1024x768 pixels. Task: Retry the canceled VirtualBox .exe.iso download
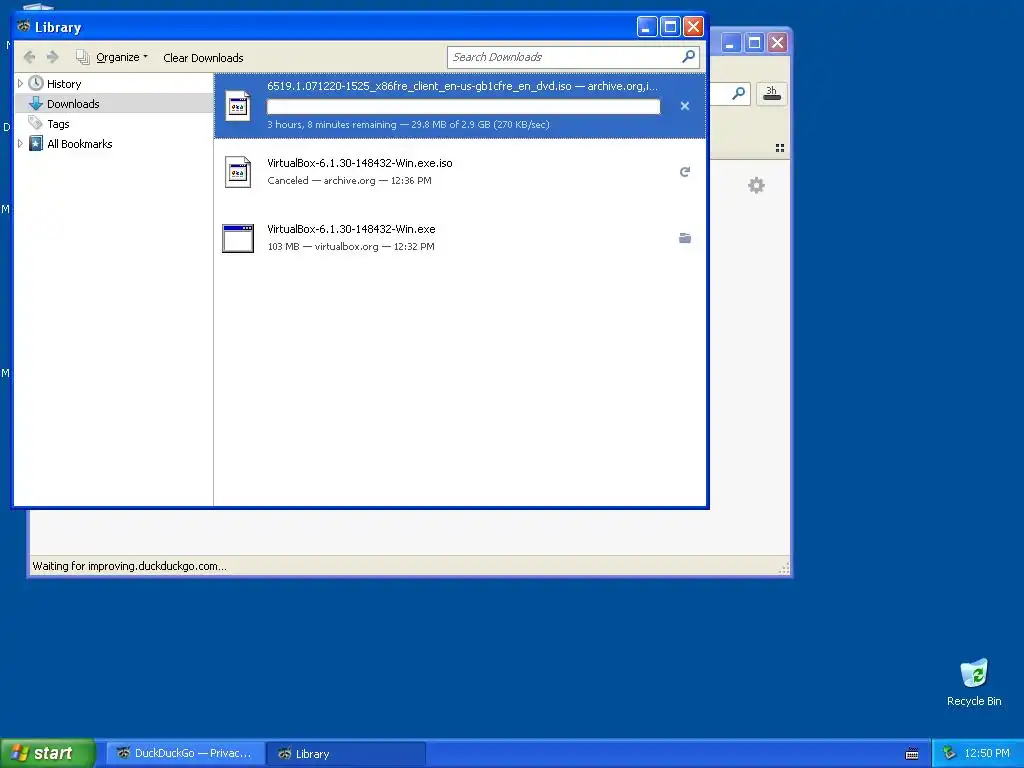tap(684, 172)
